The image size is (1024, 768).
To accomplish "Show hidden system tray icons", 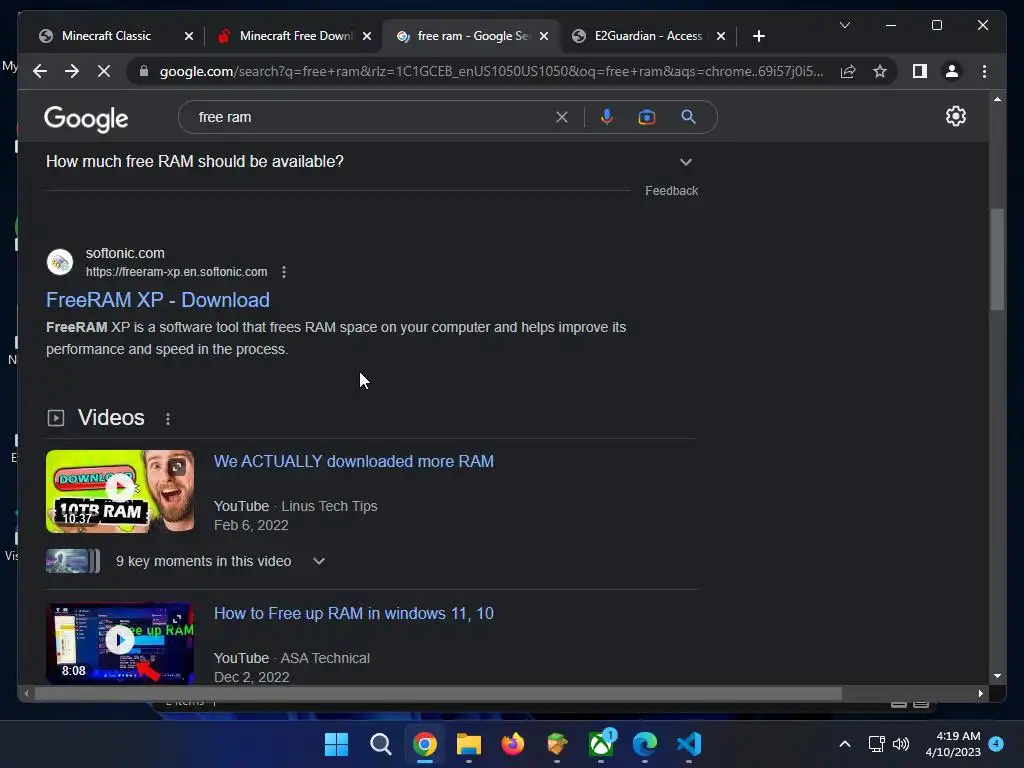I will pos(844,744).
